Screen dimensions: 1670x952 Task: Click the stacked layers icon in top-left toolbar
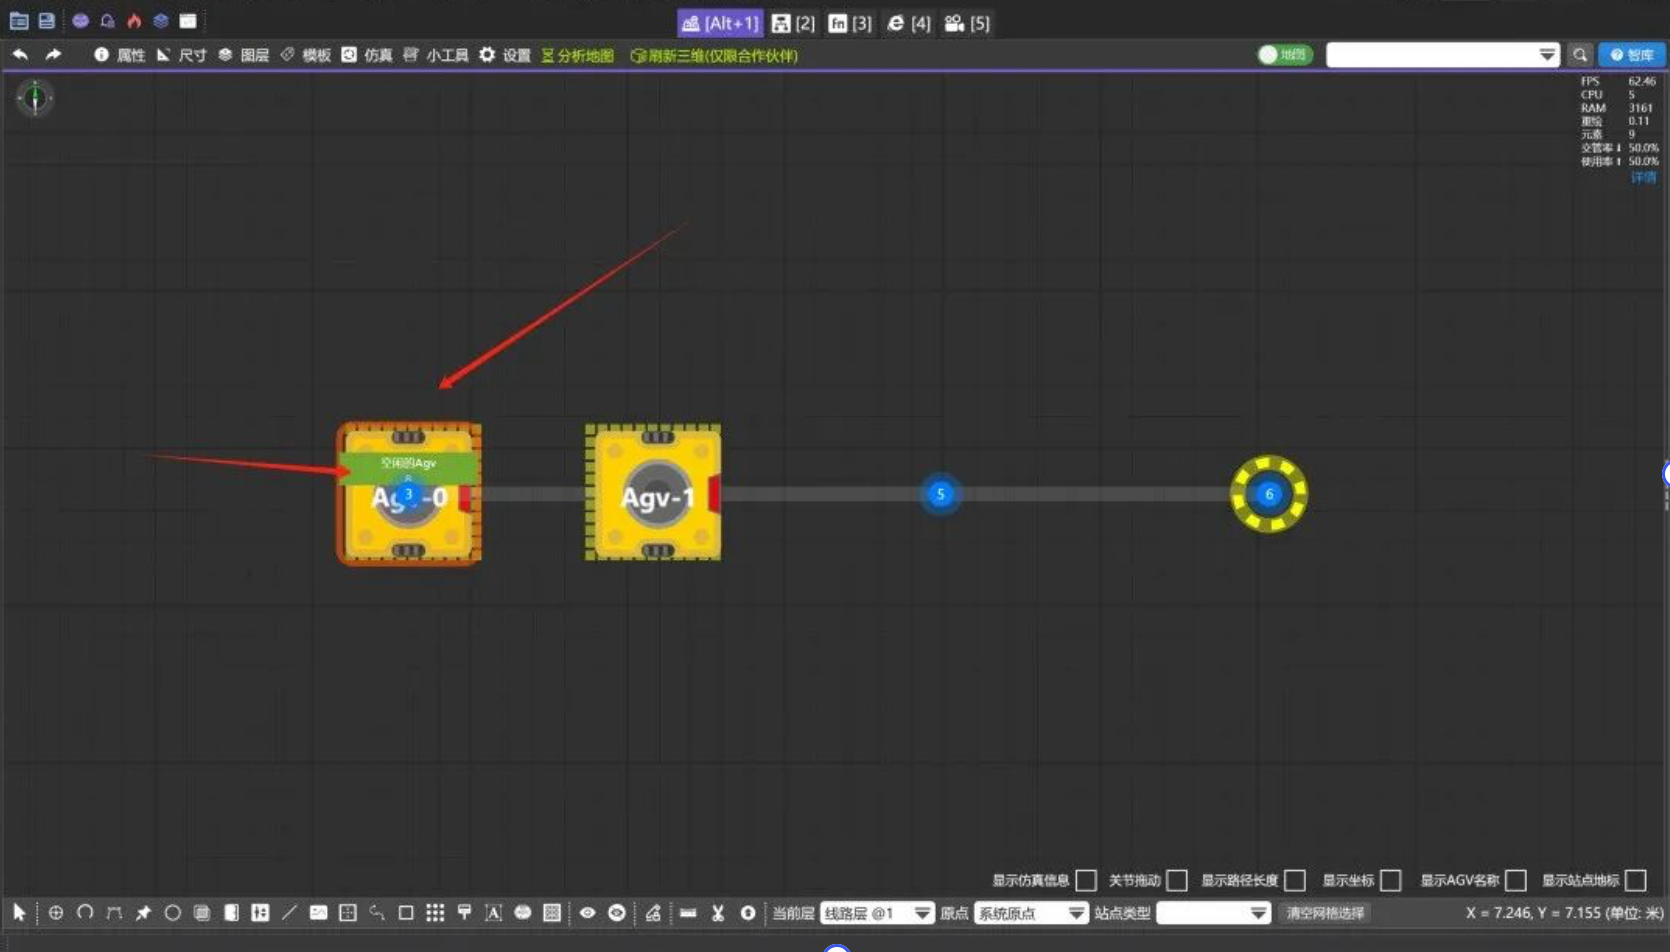point(161,21)
